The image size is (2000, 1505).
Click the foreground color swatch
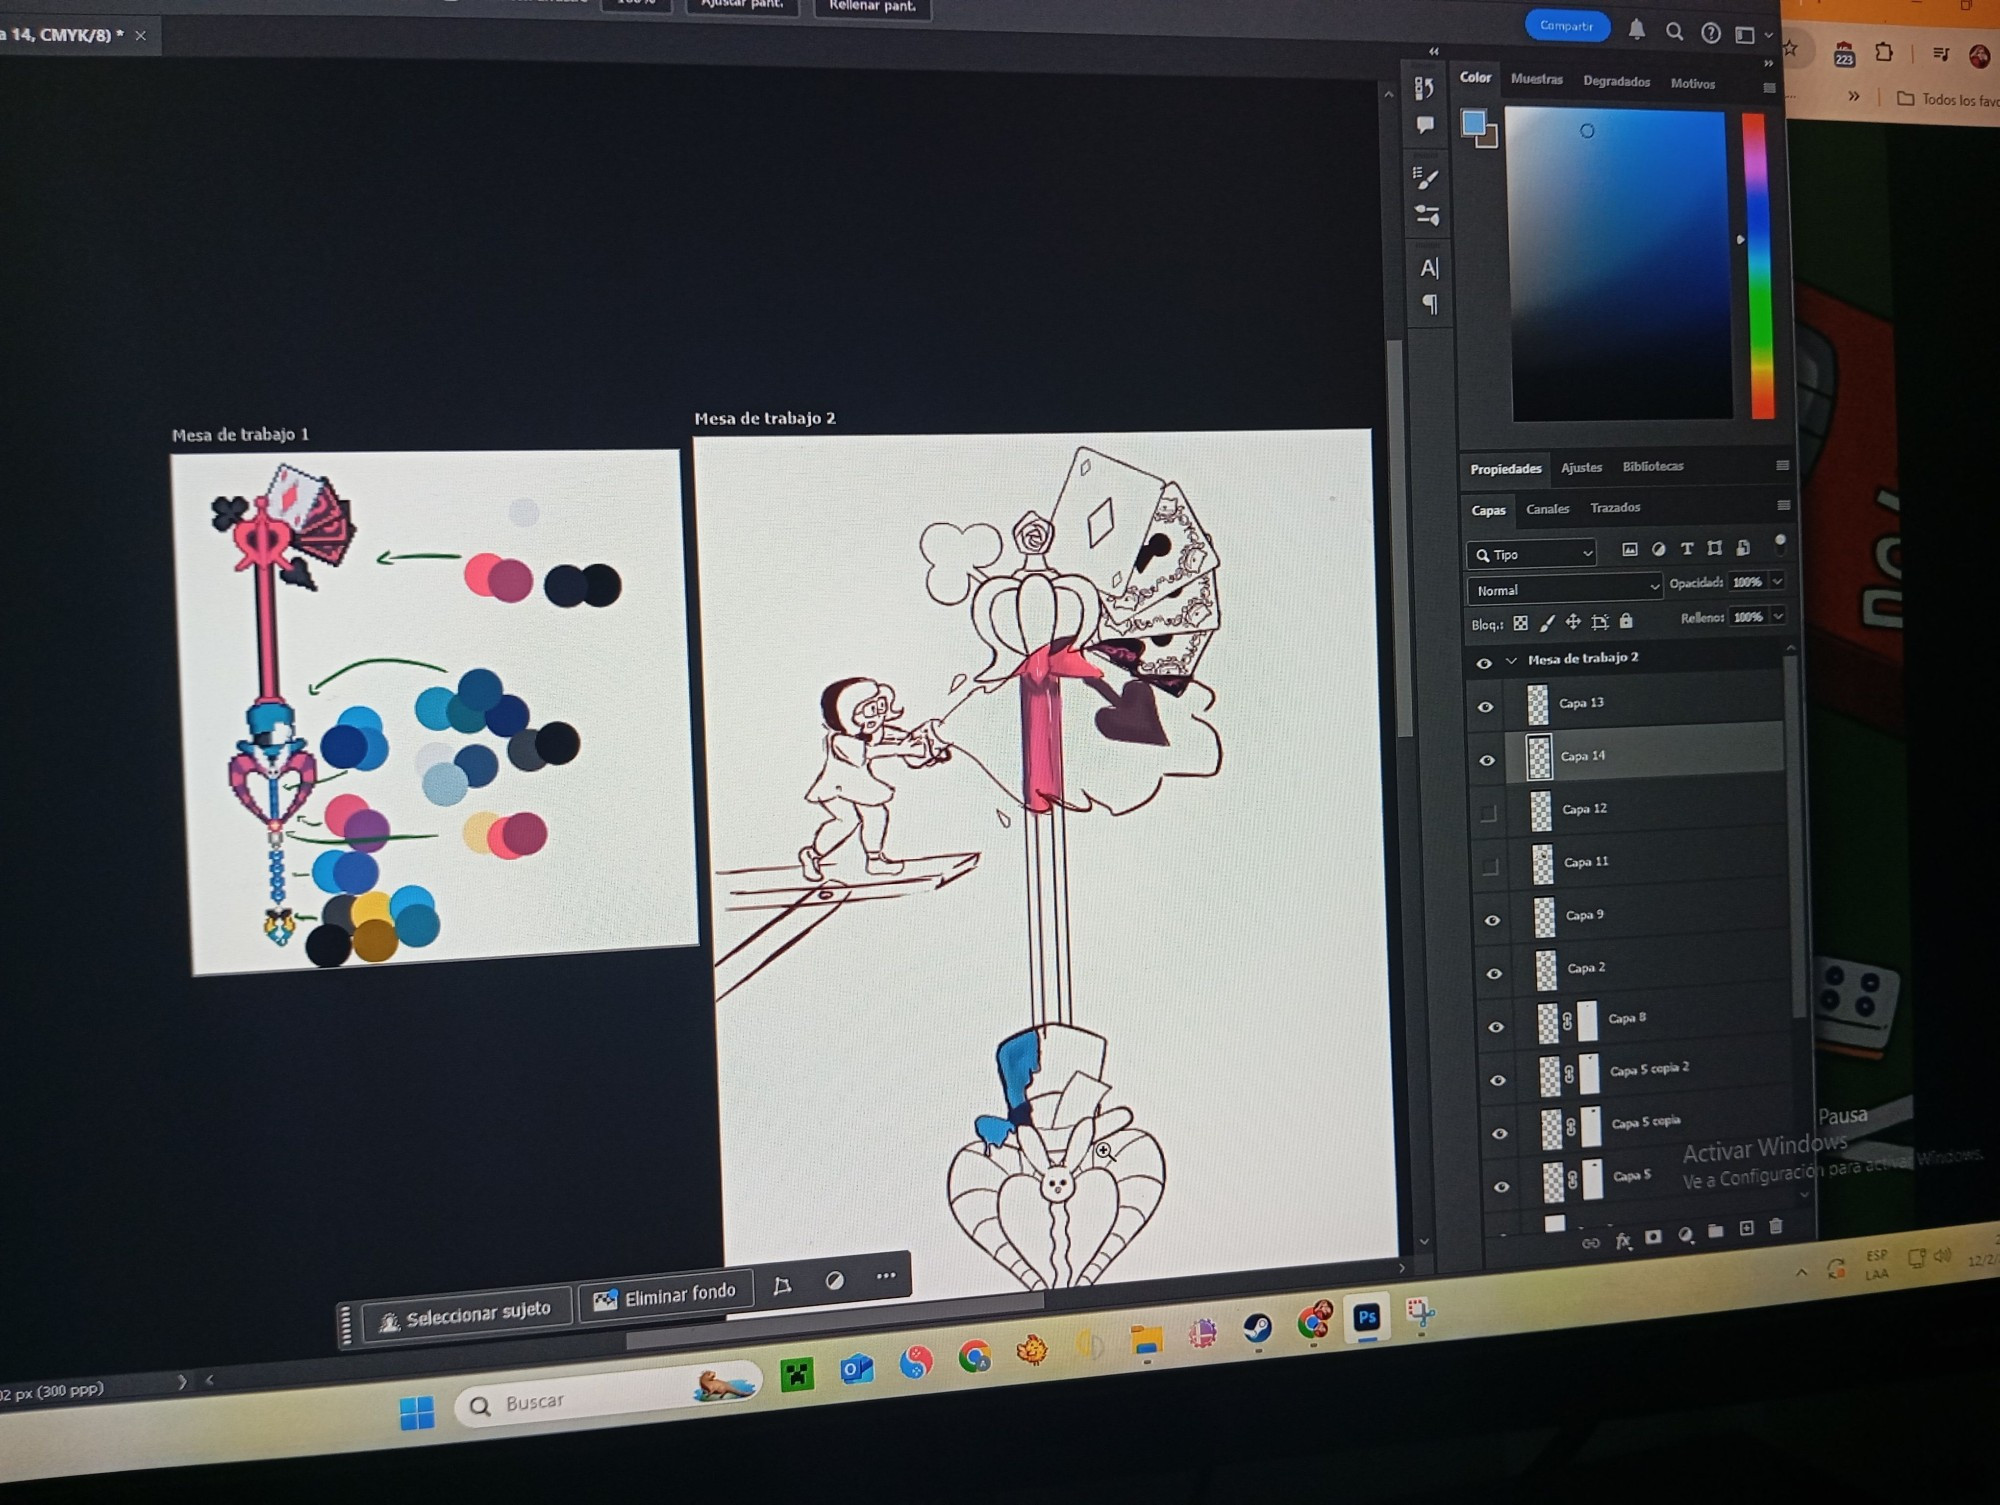click(1473, 123)
